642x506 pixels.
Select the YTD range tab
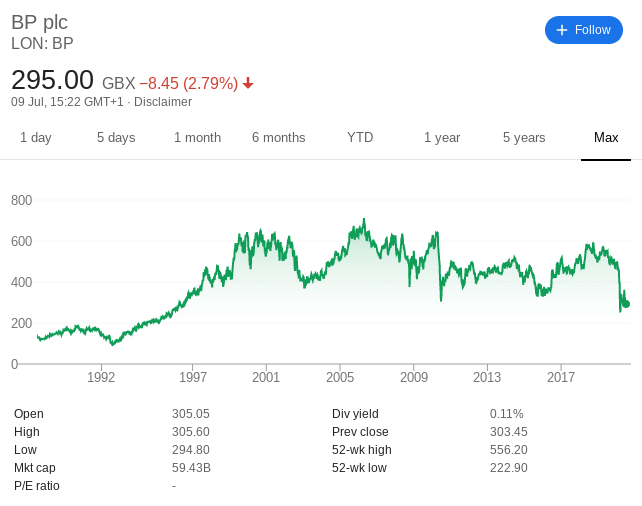click(360, 138)
